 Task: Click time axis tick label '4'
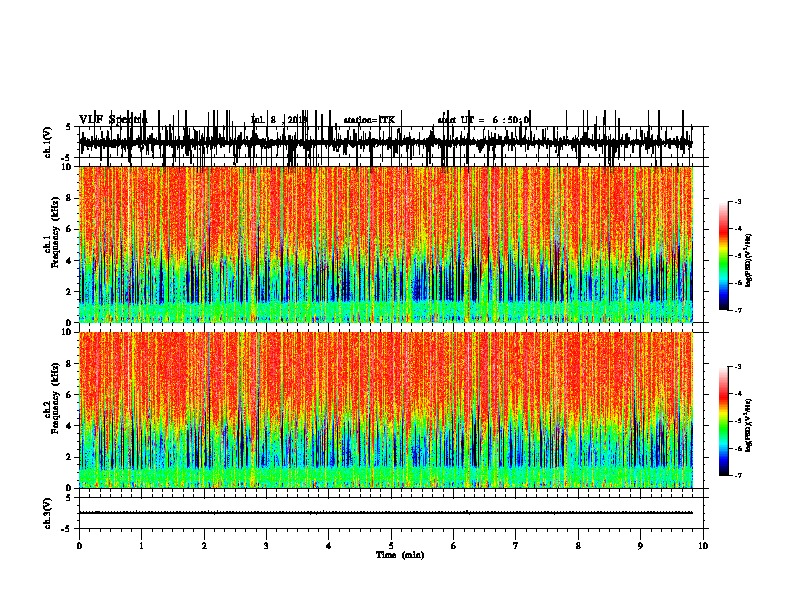[x=329, y=546]
